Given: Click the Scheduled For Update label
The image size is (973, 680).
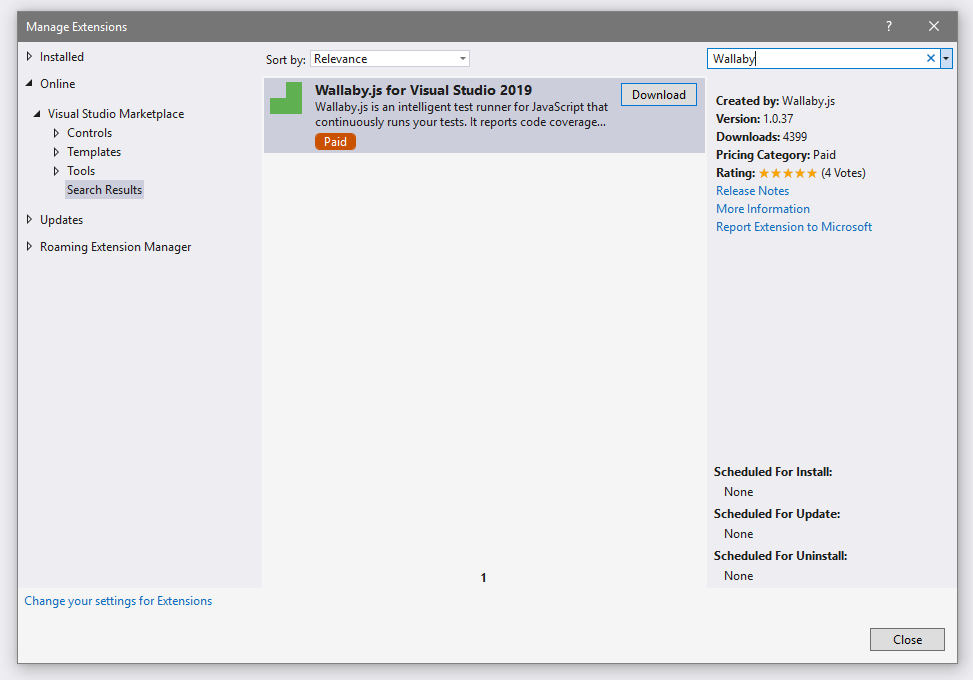Looking at the screenshot, I should point(777,514).
